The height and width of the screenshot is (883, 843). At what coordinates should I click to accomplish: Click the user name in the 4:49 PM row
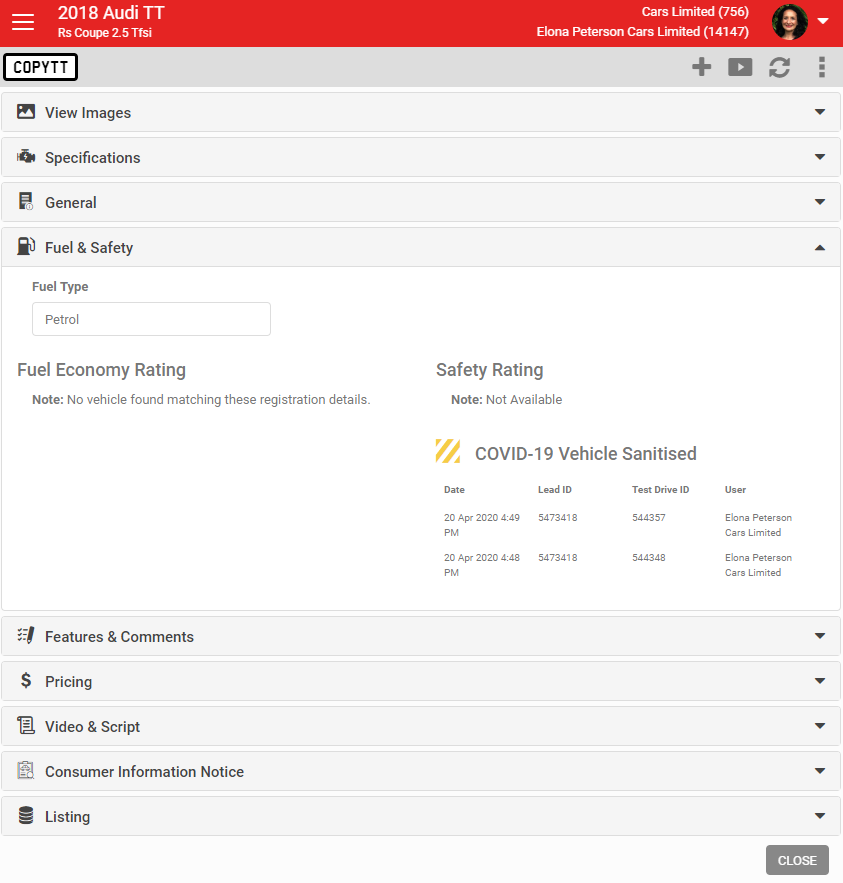pos(758,525)
